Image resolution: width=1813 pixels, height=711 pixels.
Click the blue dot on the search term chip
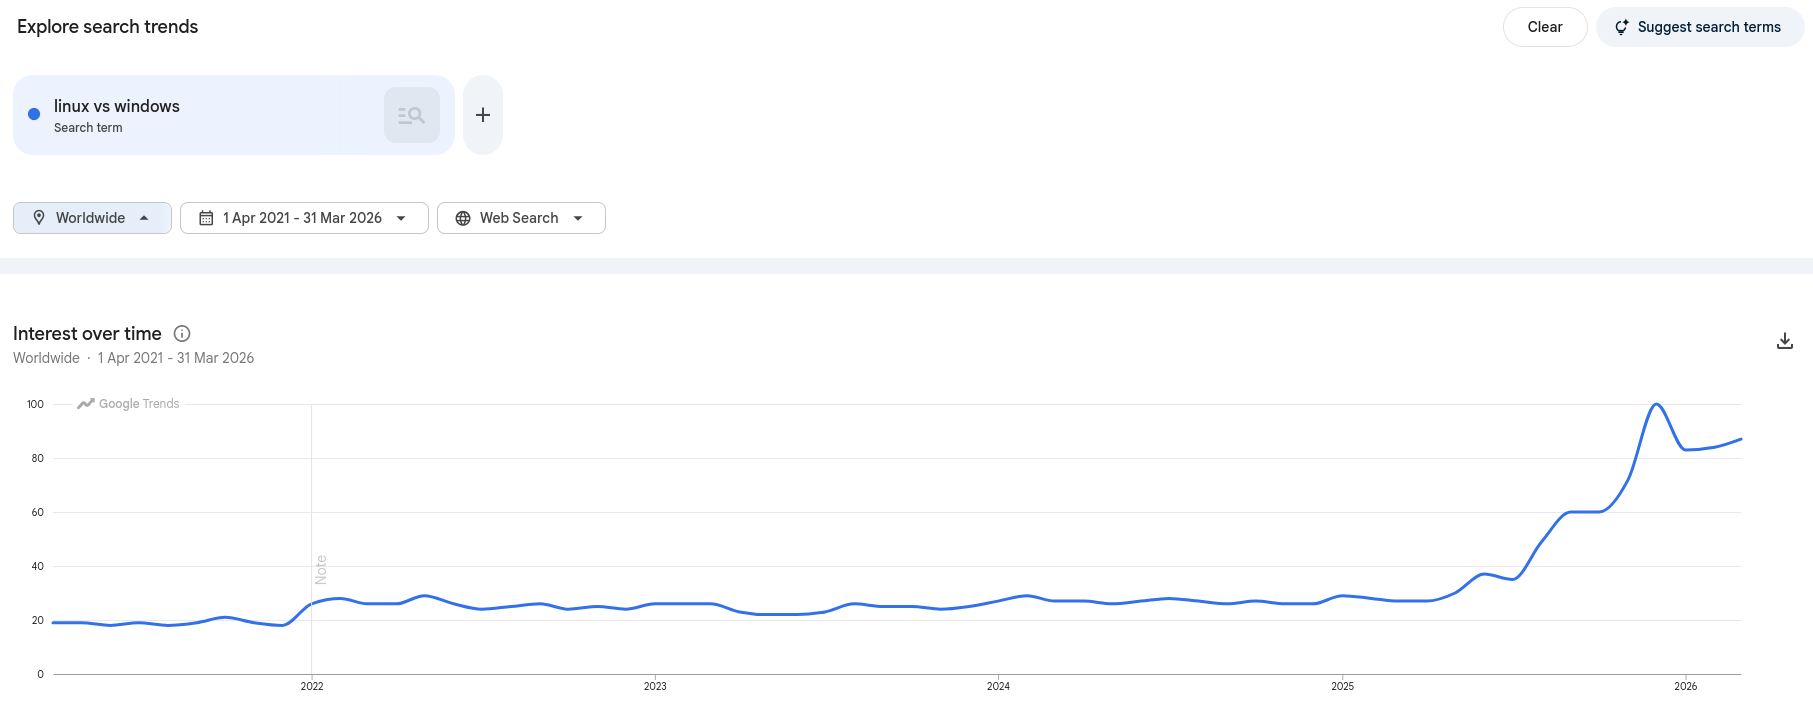pos(33,114)
